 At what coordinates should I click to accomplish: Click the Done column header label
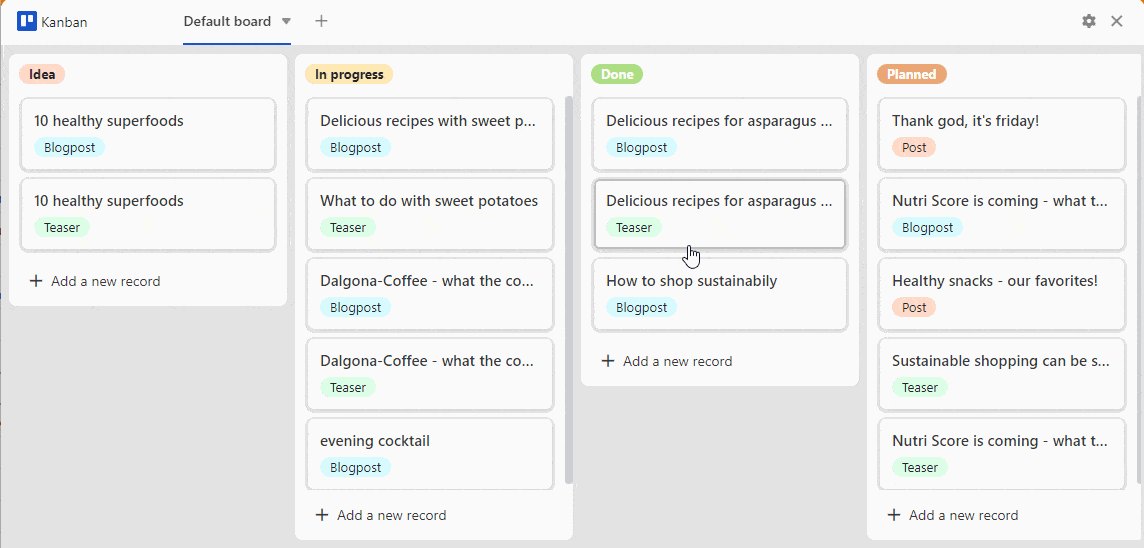point(617,74)
